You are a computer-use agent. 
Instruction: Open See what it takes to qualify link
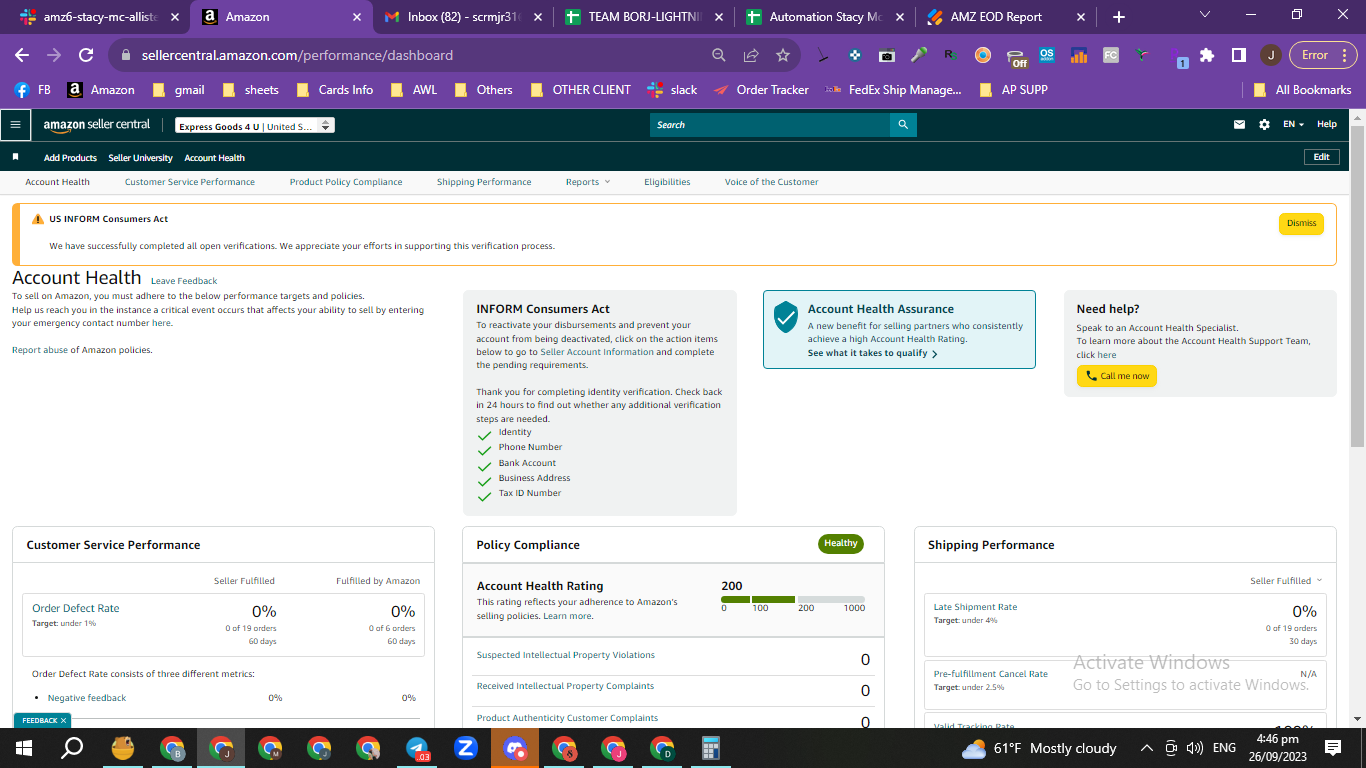coord(872,353)
